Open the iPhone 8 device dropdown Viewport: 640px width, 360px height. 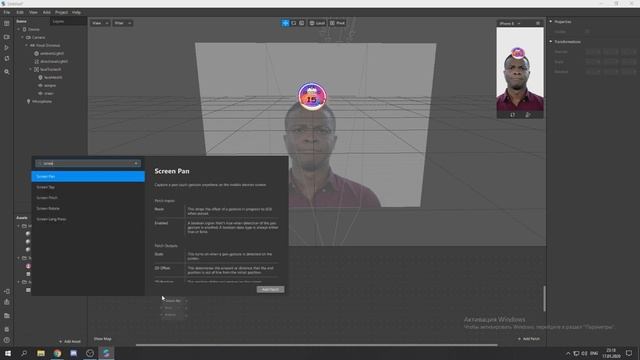[510, 24]
